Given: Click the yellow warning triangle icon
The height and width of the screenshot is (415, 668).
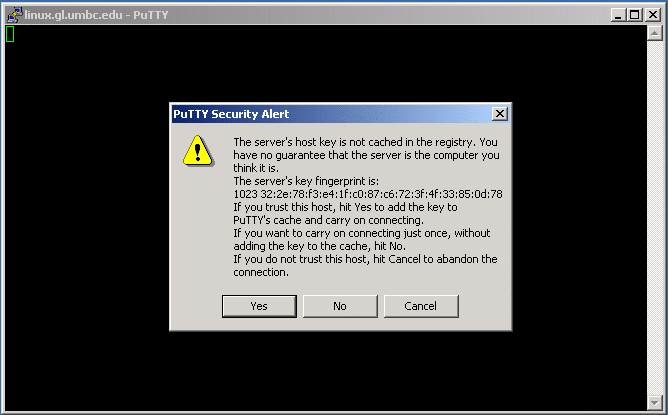Looking at the screenshot, I should click(x=198, y=150).
